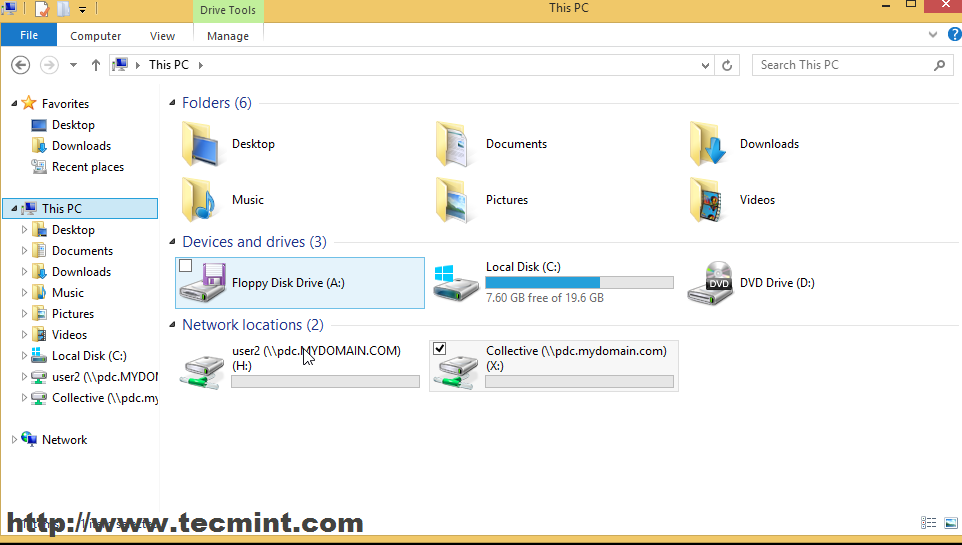
Task: Open the Pictures folder icon in Folders
Action: pyautogui.click(x=454, y=199)
